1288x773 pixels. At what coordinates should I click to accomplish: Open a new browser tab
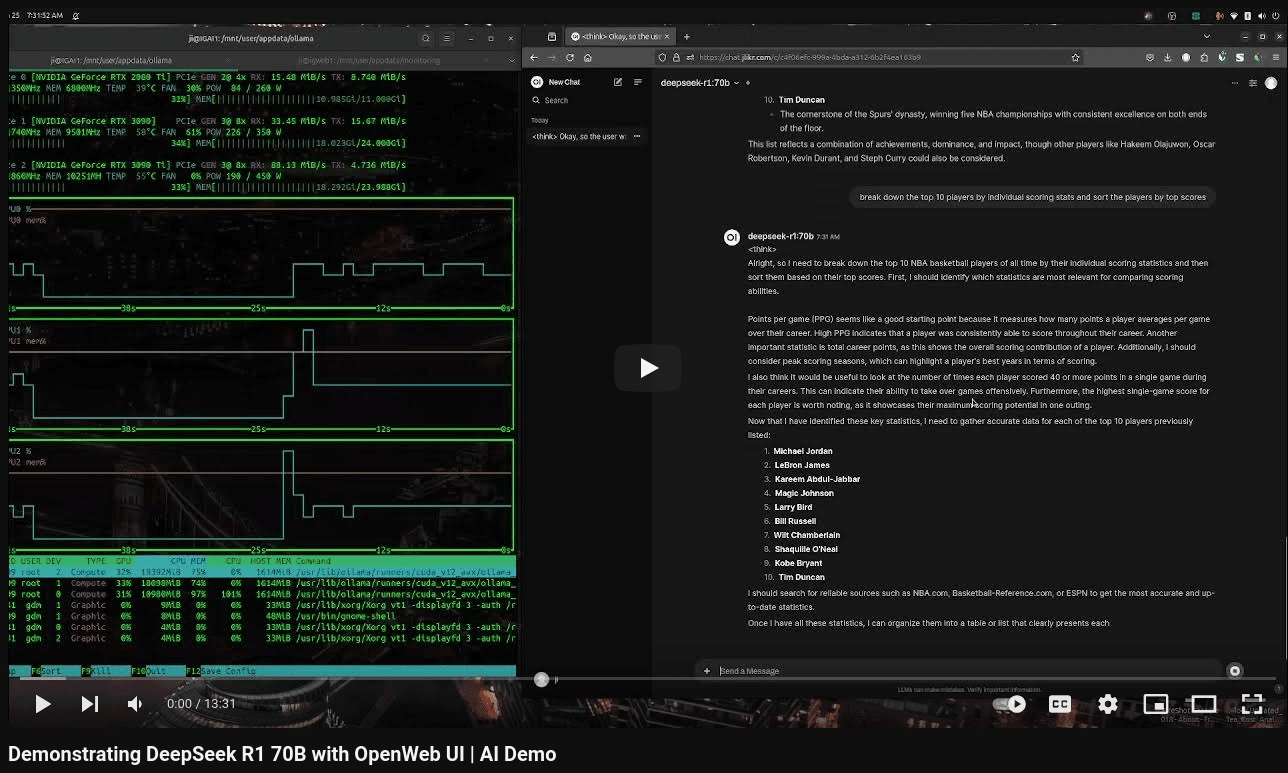pos(686,37)
